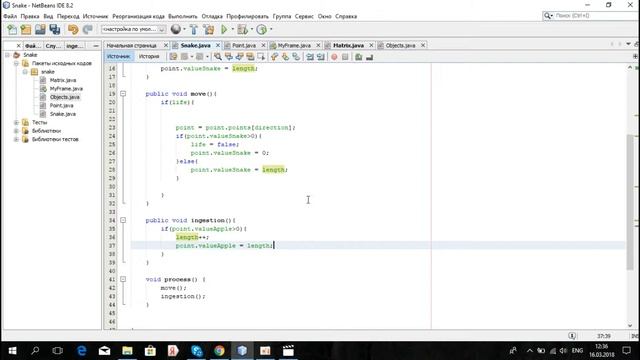
Task: Open the Файл menu
Action: tap(10, 16)
